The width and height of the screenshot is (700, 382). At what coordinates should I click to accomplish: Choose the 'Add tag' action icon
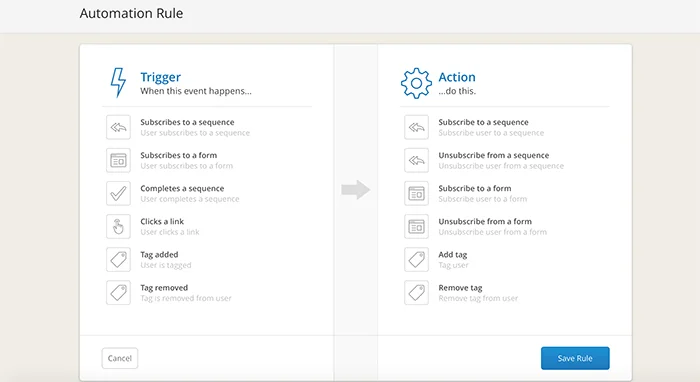(x=417, y=260)
